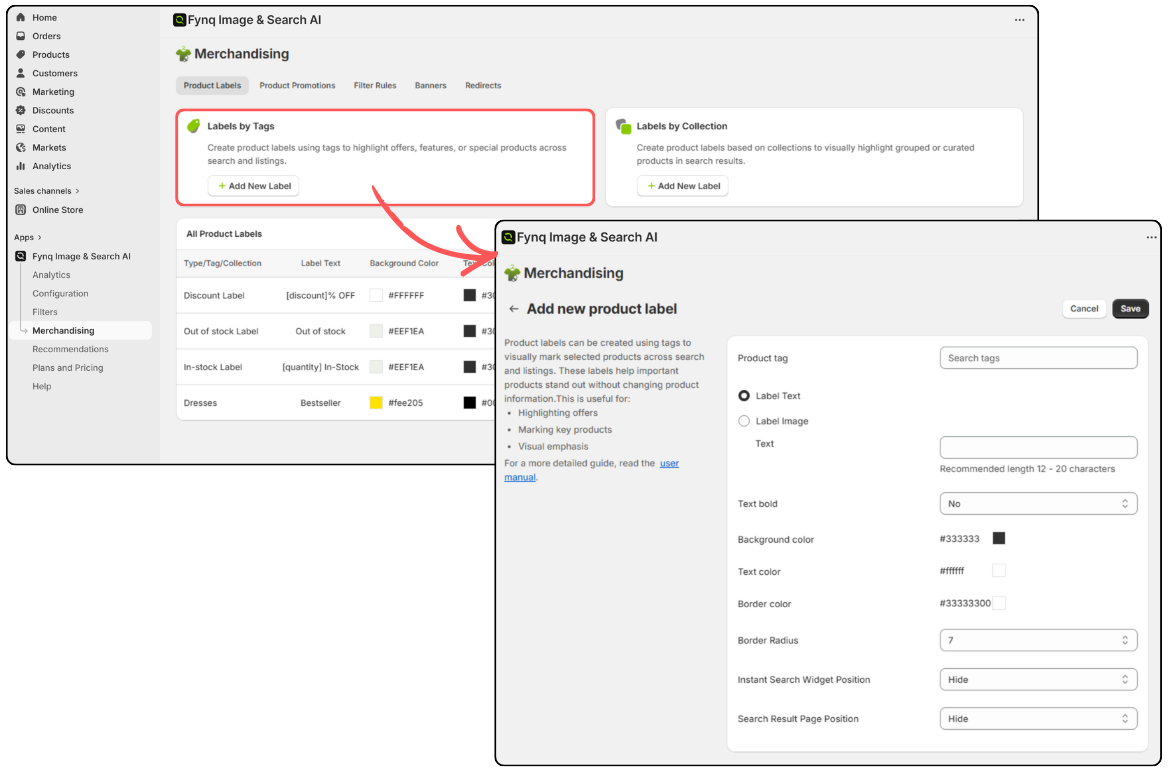
Task: Switch to the Product Labels tab
Action: [212, 85]
